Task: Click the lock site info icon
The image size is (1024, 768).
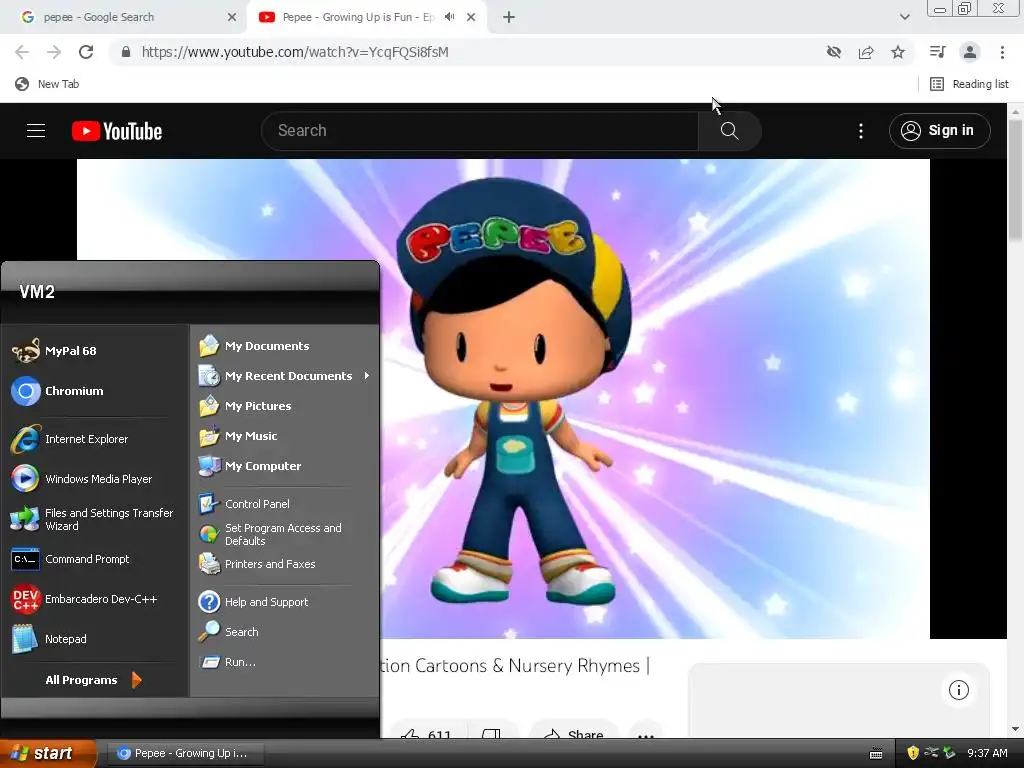Action: click(x=126, y=52)
